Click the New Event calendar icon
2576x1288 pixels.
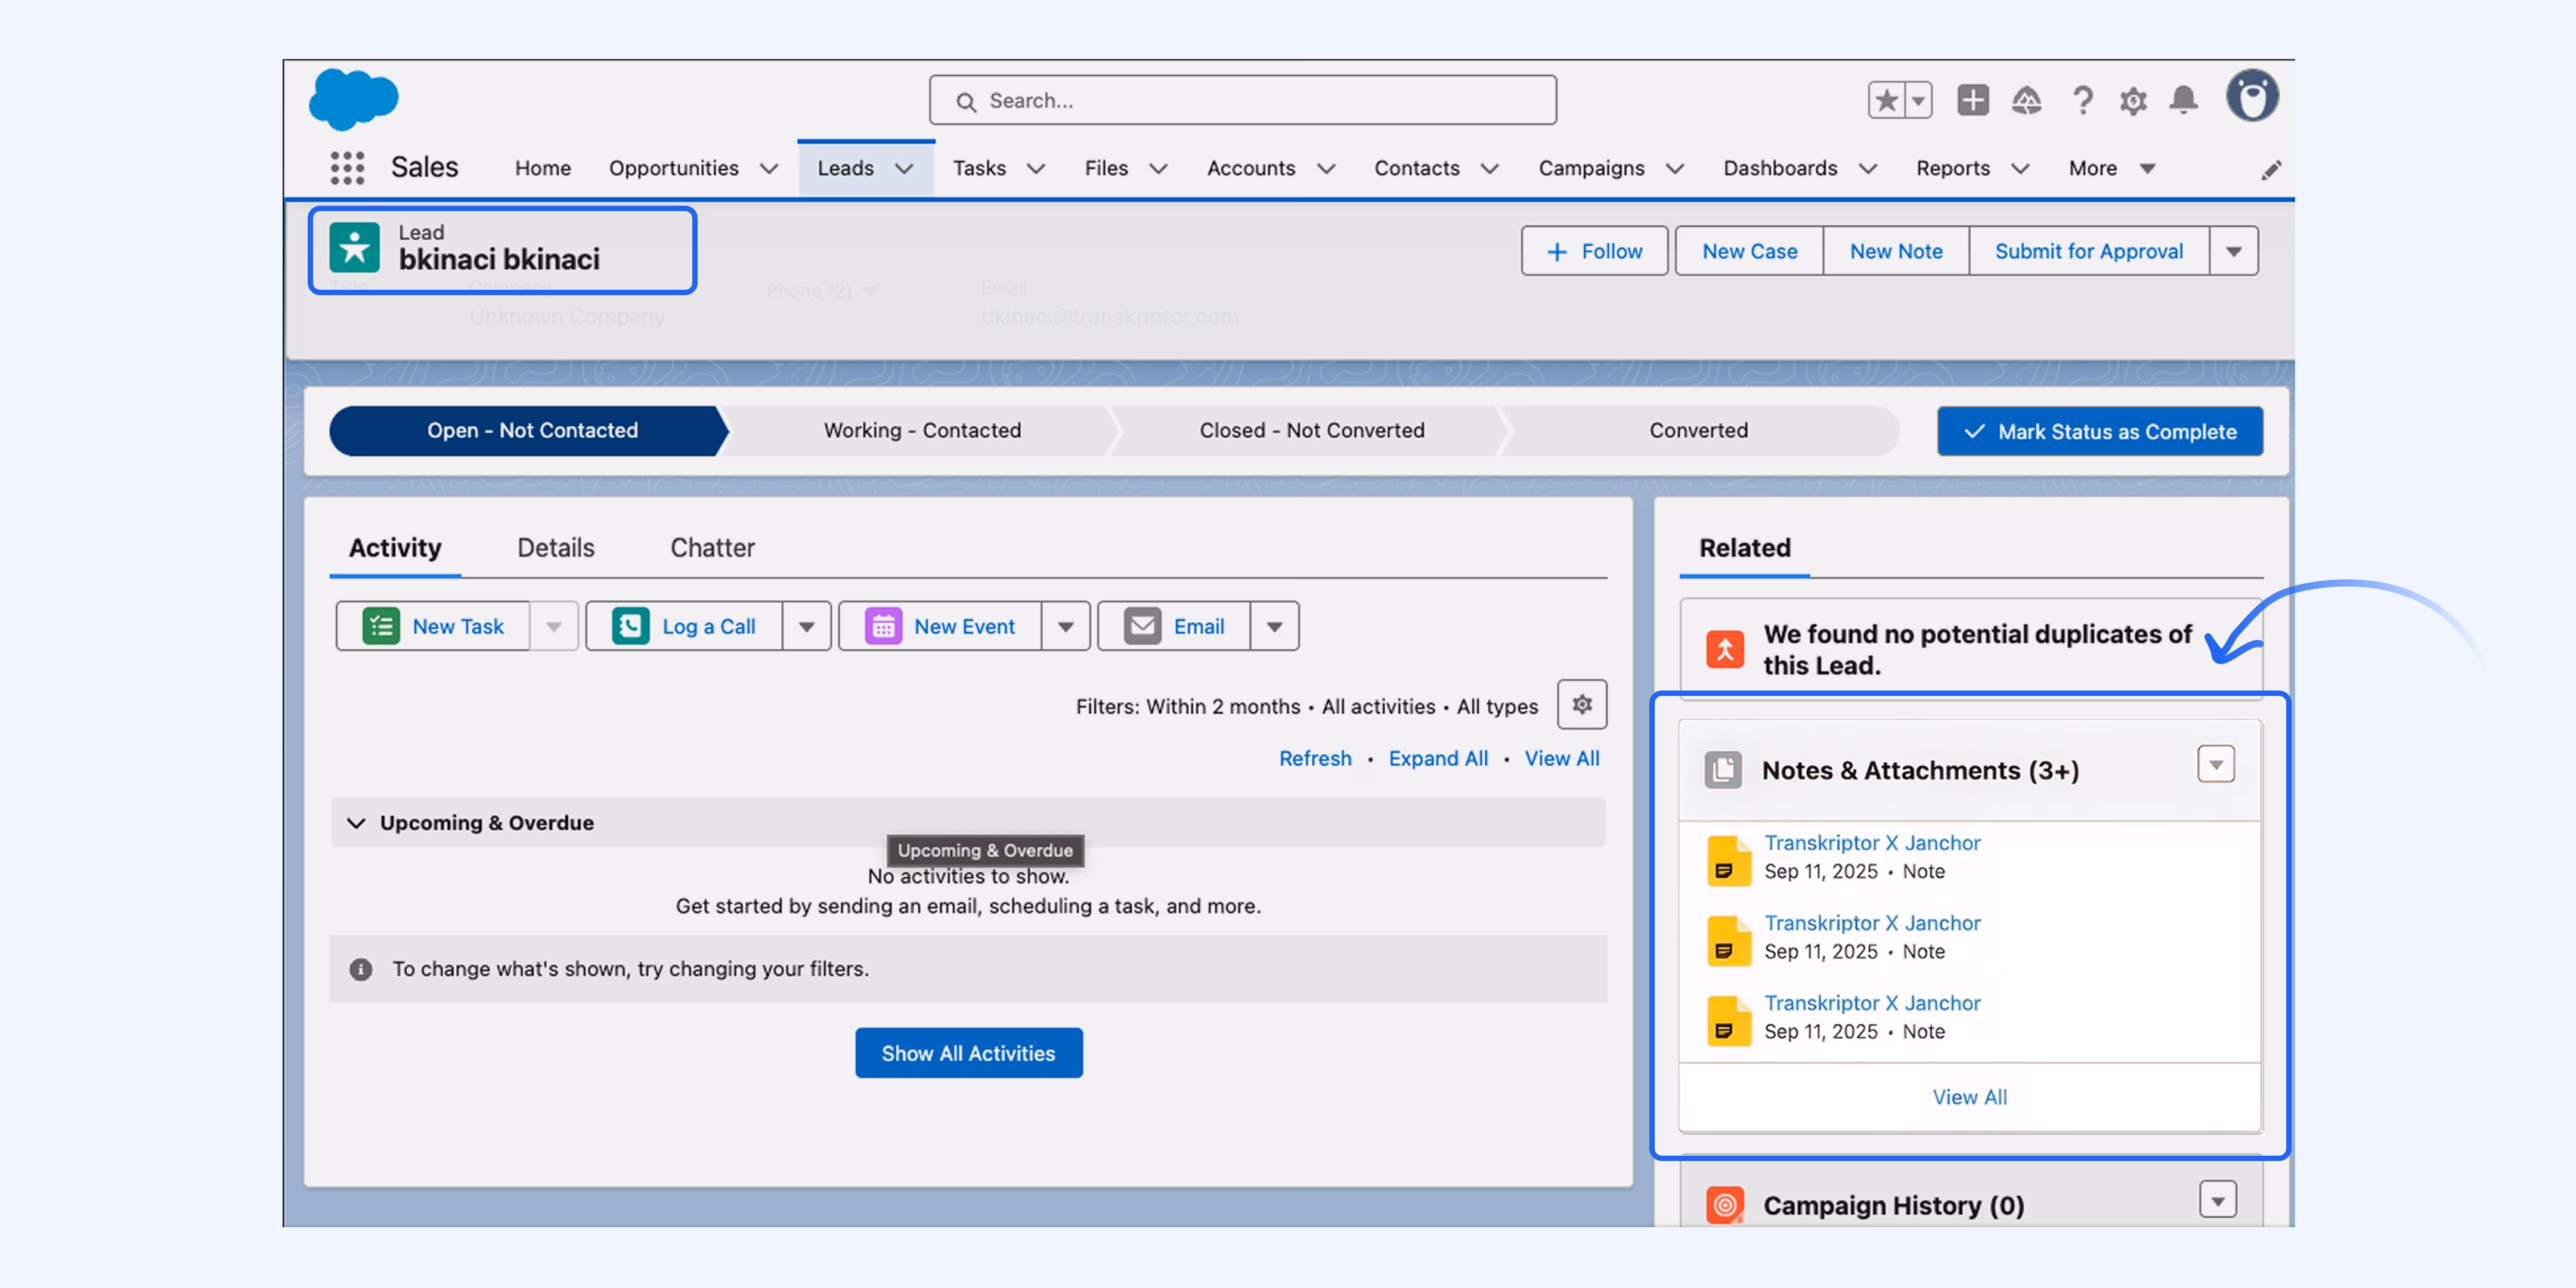coord(884,625)
